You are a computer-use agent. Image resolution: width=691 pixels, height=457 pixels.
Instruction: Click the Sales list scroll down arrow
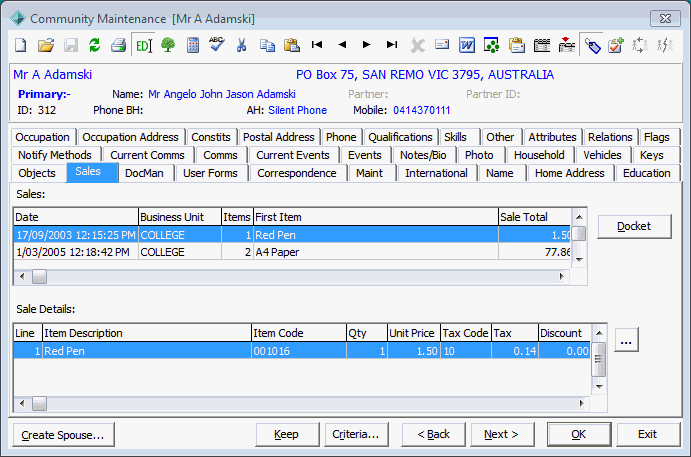(580, 260)
